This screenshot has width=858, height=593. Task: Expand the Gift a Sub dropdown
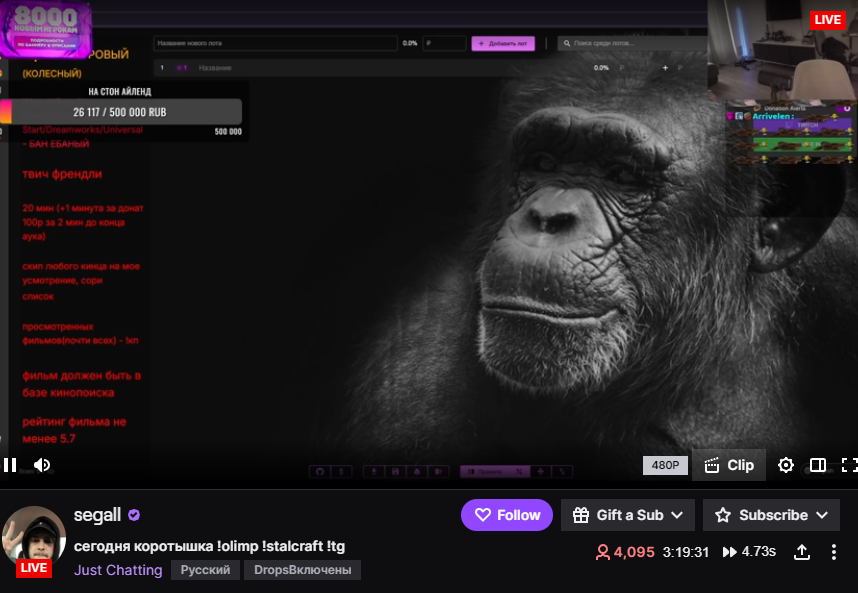(x=628, y=515)
